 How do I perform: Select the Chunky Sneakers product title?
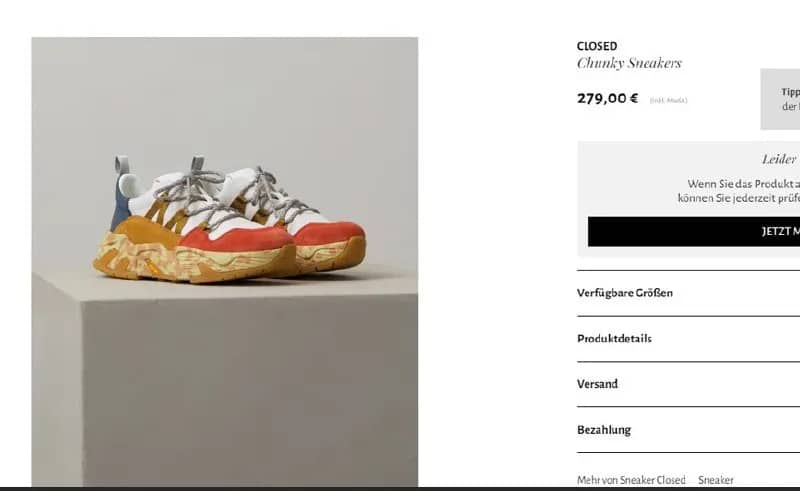629,63
